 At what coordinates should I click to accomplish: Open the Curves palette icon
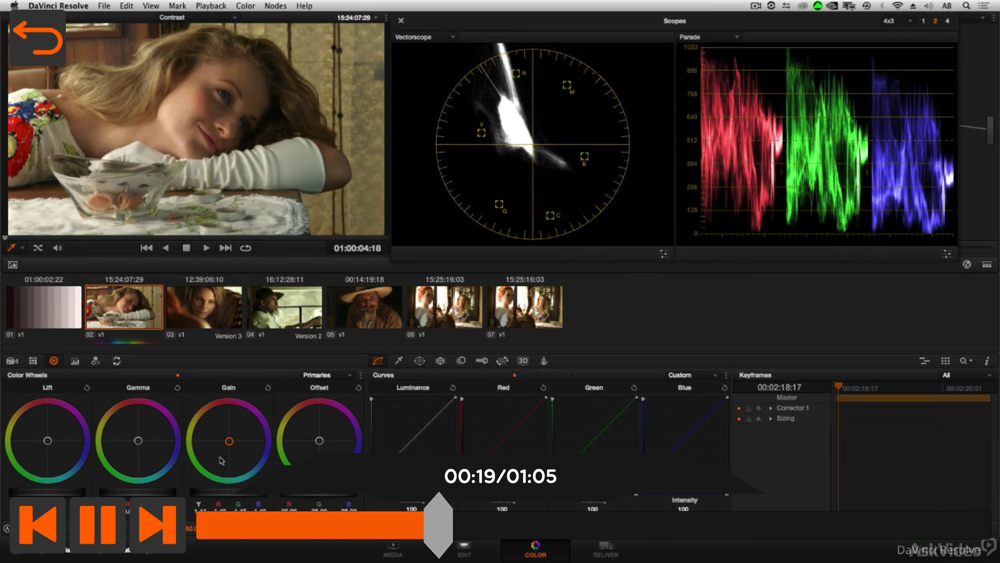tap(378, 361)
